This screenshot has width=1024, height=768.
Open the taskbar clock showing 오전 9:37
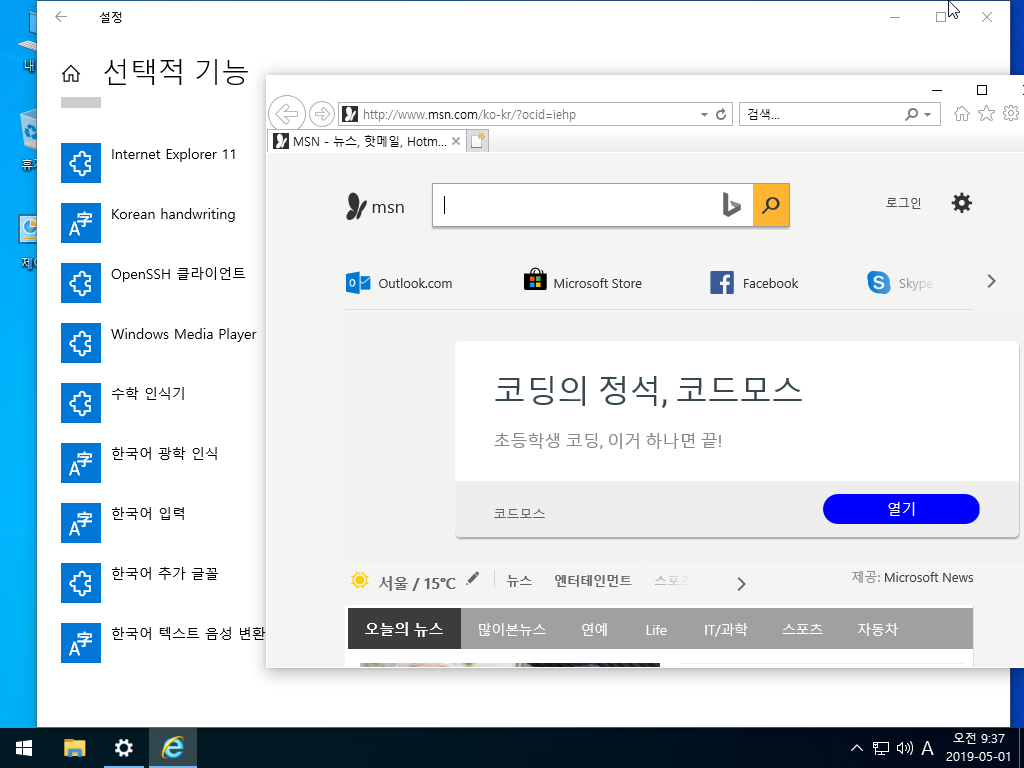click(x=978, y=748)
